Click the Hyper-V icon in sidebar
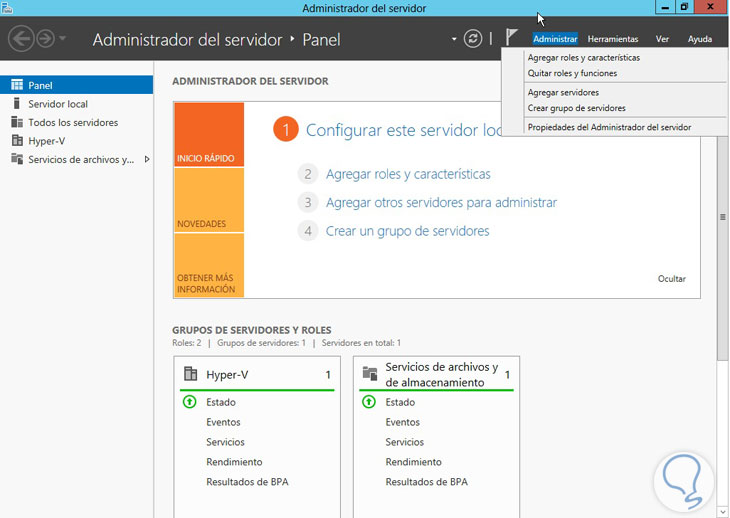This screenshot has width=730, height=518. (17, 141)
